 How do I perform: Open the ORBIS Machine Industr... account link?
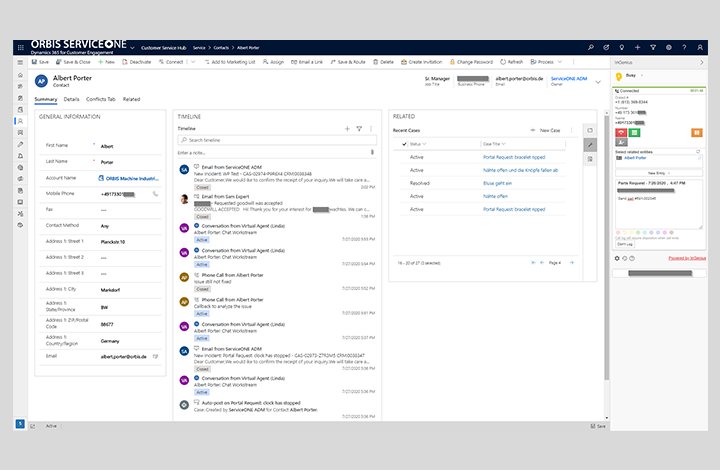132,179
